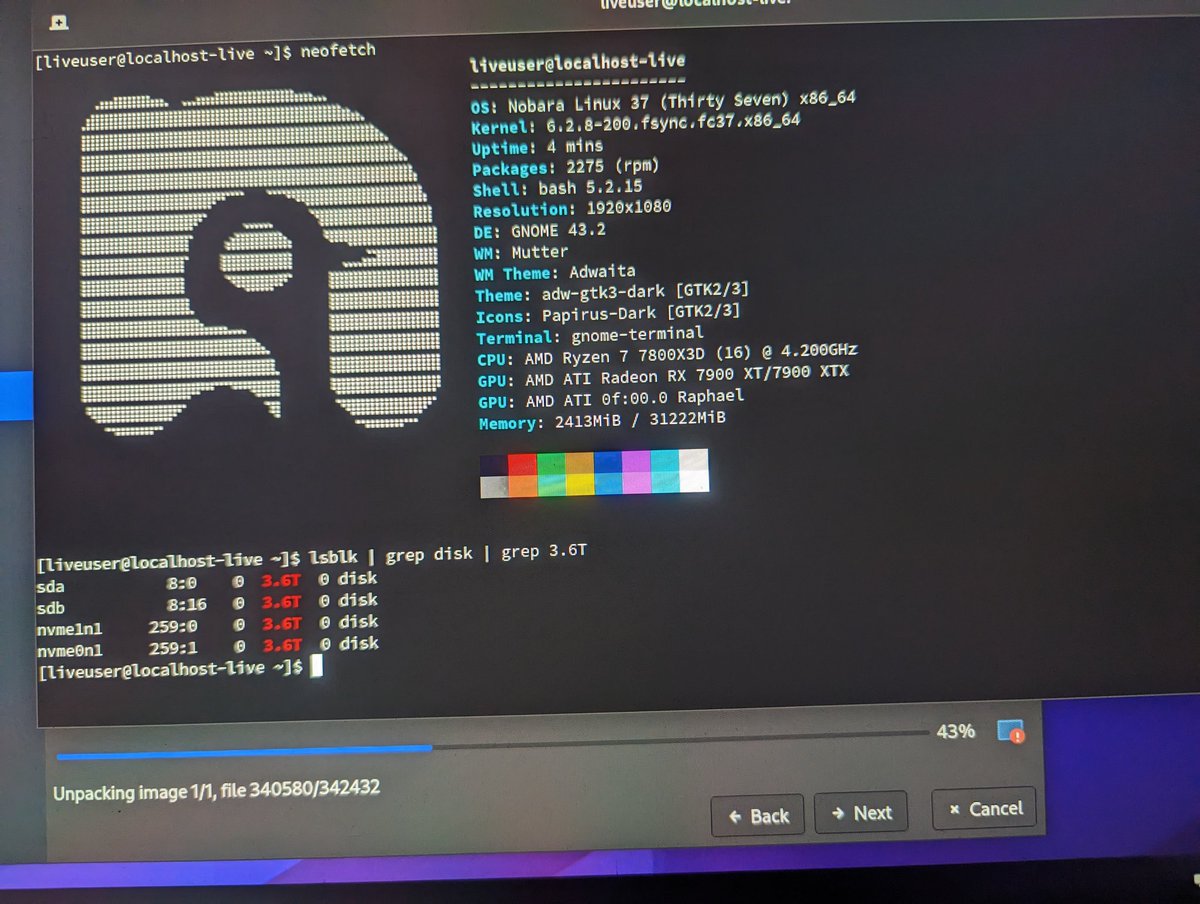This screenshot has width=1200, height=904.
Task: Click the 'nvme0n1' disk row
Action: click(x=207, y=647)
